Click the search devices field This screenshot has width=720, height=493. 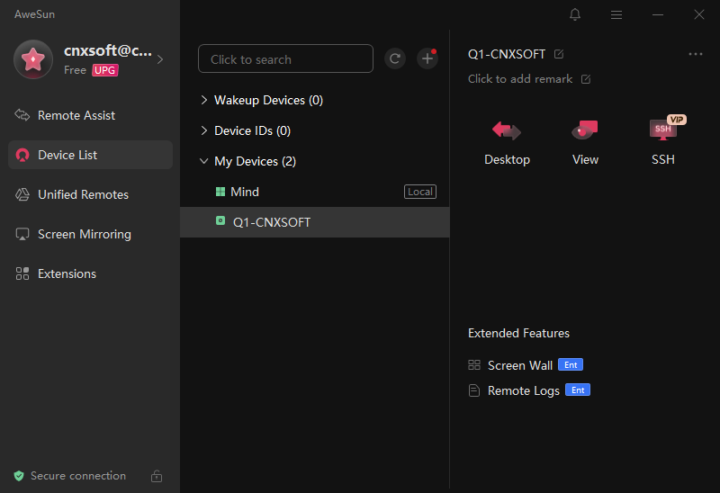[x=286, y=59]
